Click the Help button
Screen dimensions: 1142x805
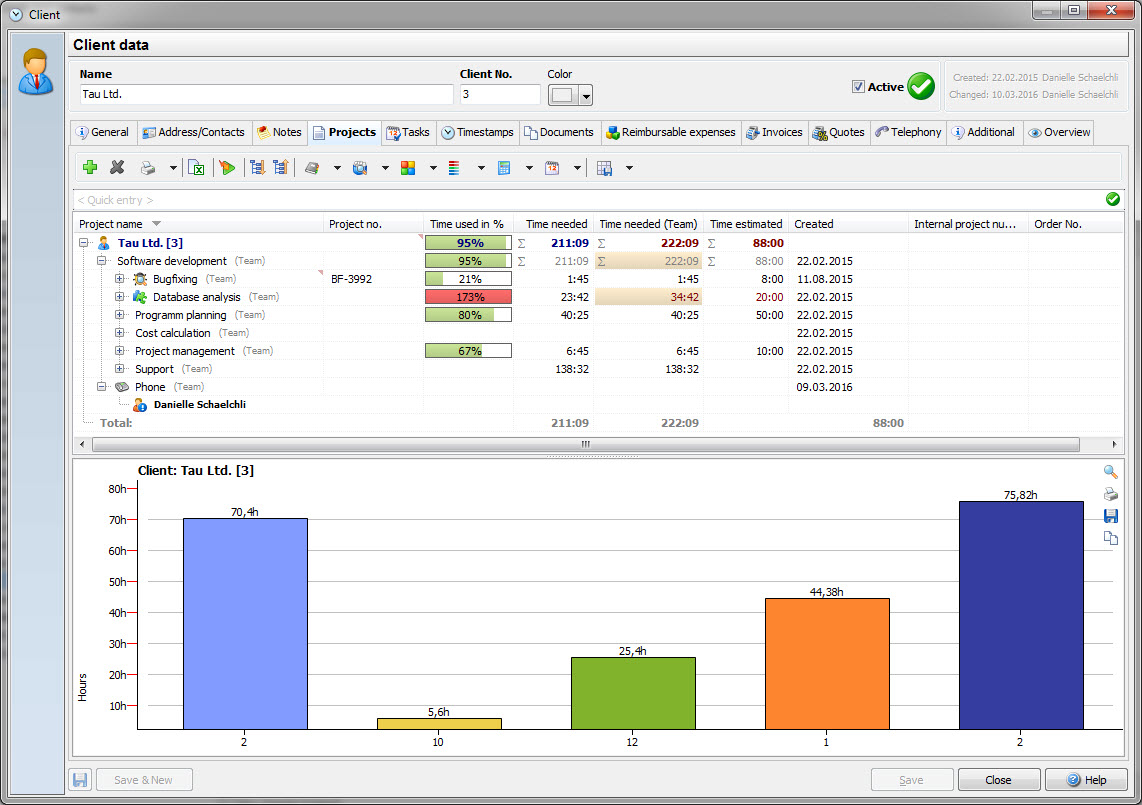[x=1085, y=780]
